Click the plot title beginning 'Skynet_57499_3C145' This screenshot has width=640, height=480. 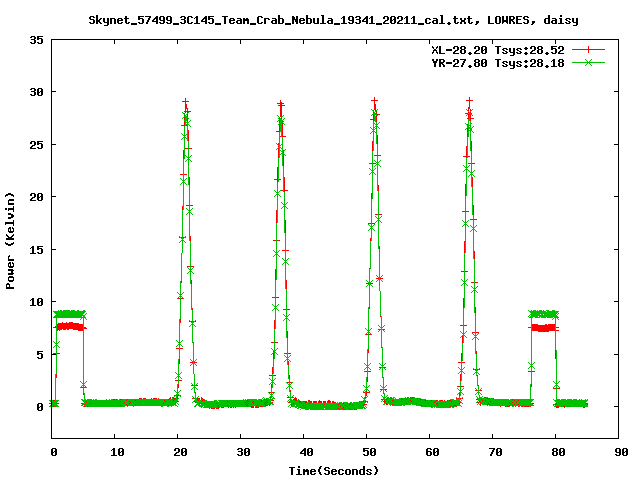coord(333,20)
